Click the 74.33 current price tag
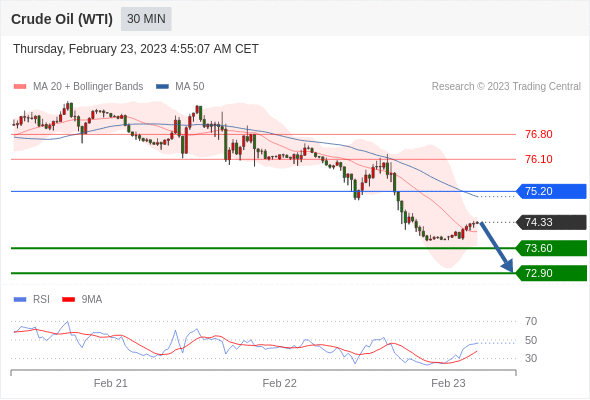 click(551, 222)
